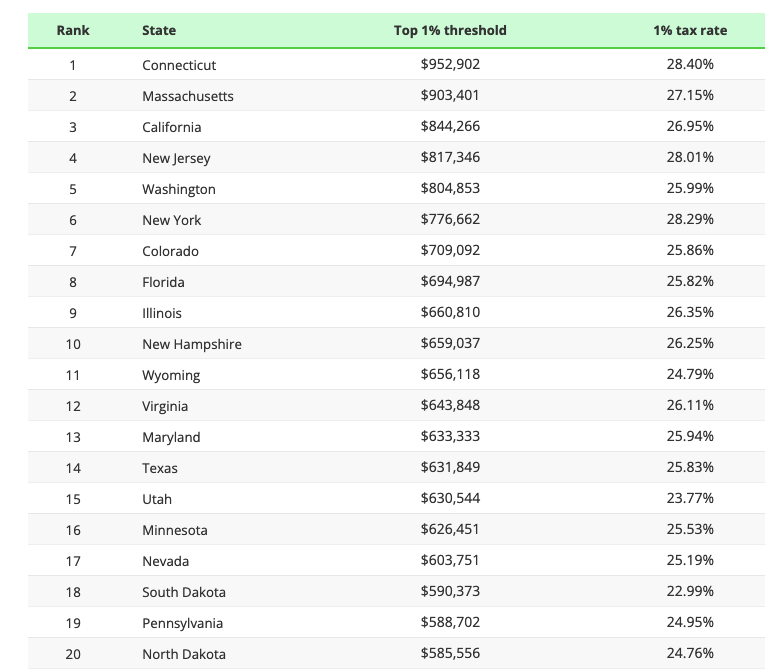Viewport: 782px width, 669px height.
Task: Select the Massachusetts row name
Action: [x=188, y=96]
